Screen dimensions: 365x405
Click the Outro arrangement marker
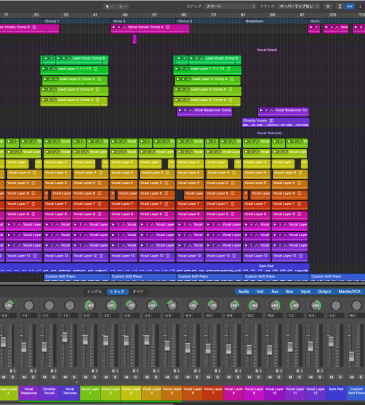315,21
